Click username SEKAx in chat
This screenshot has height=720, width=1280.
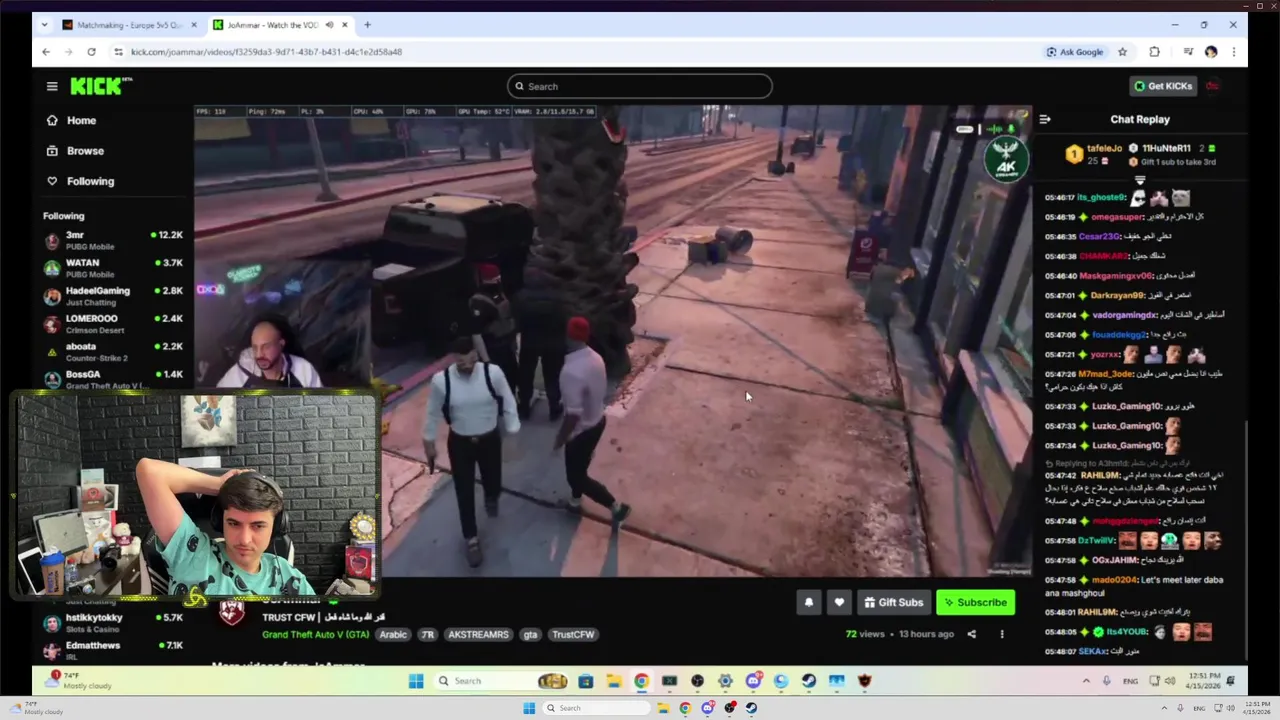click(x=1093, y=651)
